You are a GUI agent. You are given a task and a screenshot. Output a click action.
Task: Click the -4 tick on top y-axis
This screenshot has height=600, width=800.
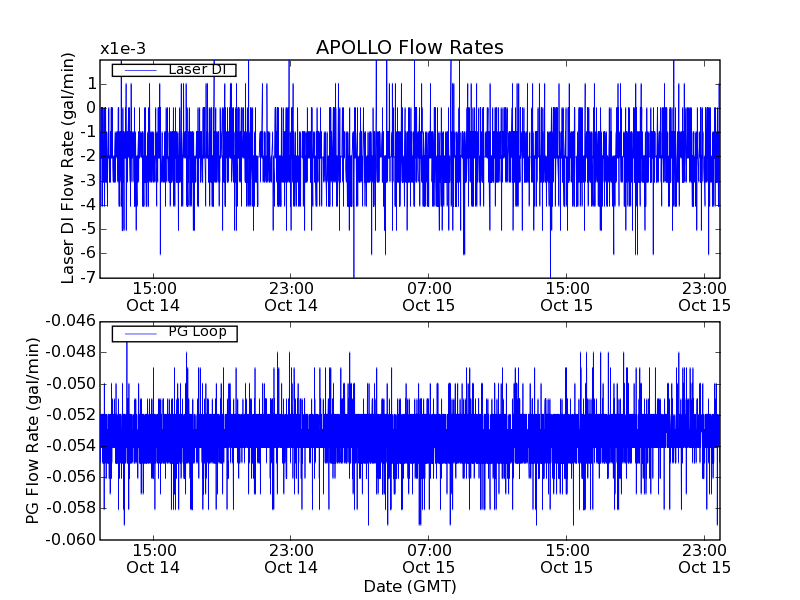point(87,205)
